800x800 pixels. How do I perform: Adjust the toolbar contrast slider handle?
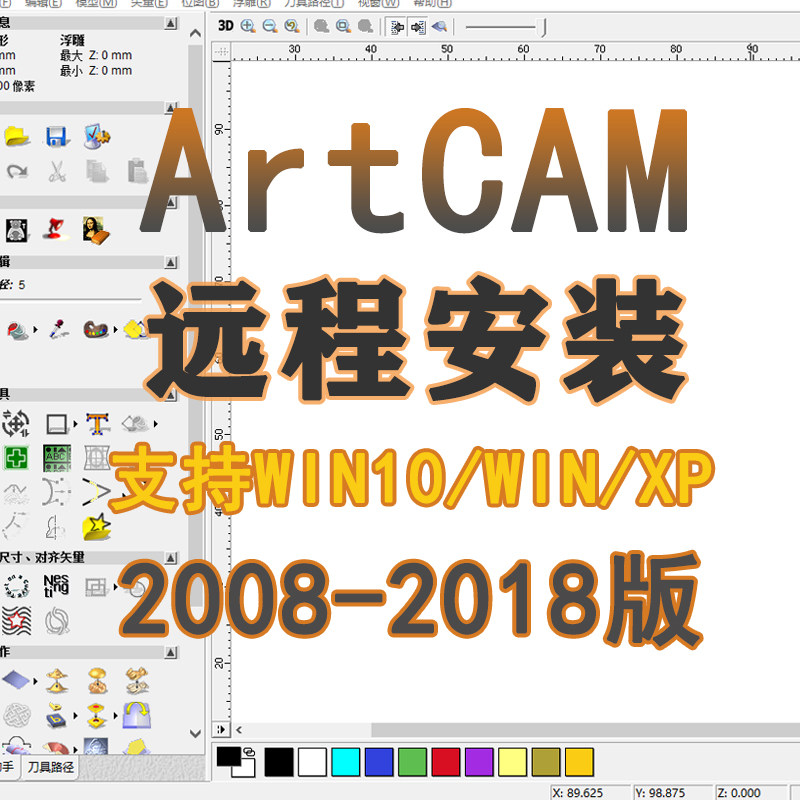click(x=543, y=28)
